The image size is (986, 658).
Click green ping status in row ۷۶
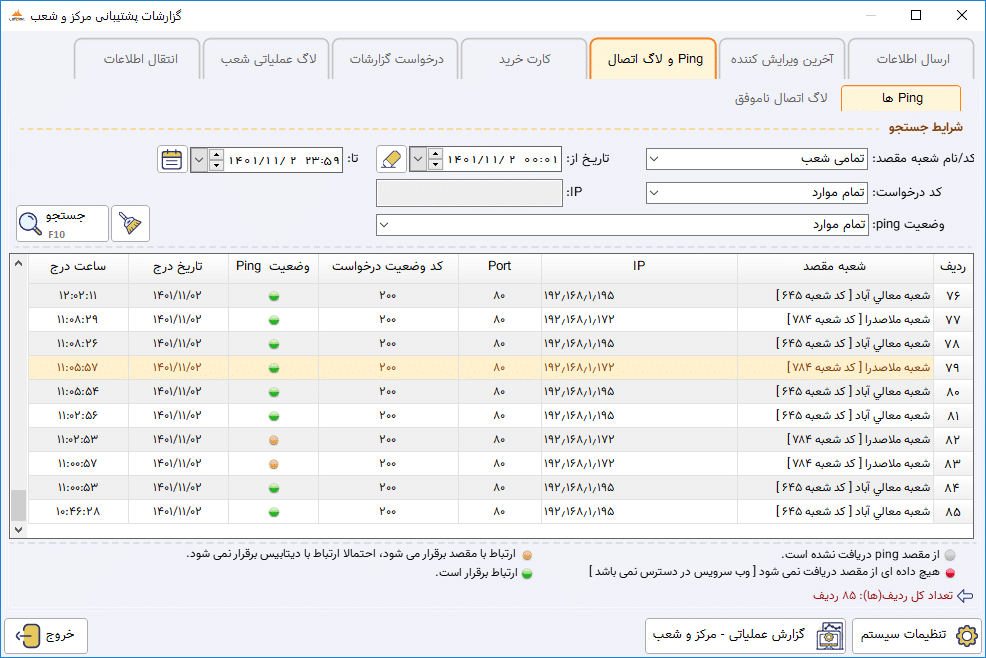(x=274, y=296)
